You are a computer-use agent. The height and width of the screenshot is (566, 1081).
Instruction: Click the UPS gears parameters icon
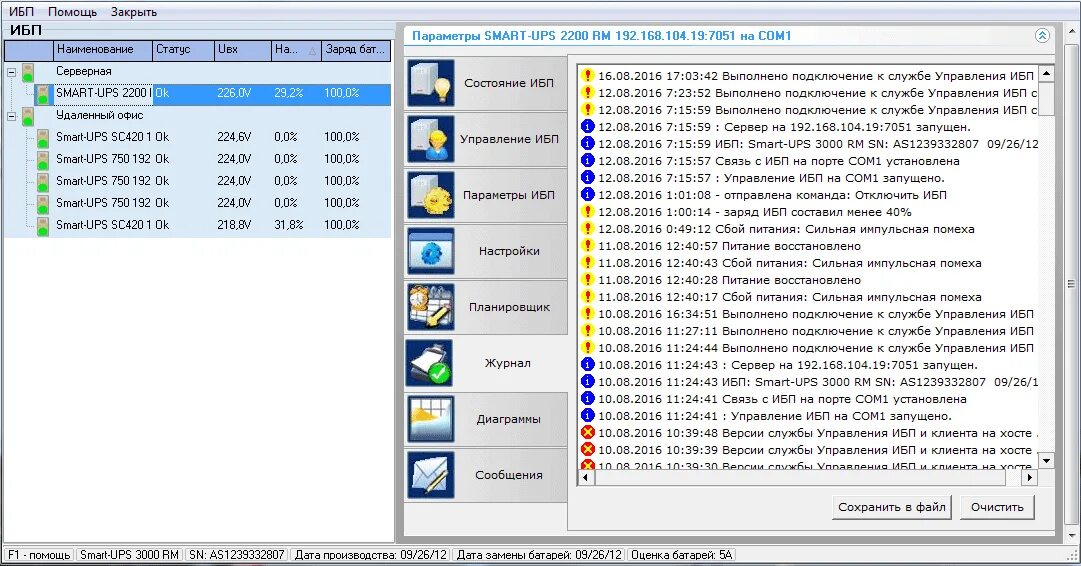coord(430,195)
